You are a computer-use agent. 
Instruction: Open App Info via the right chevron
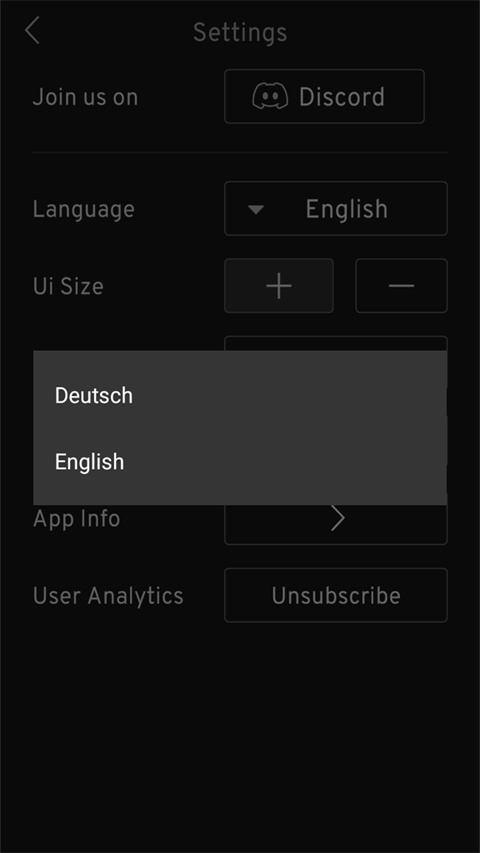[337, 519]
